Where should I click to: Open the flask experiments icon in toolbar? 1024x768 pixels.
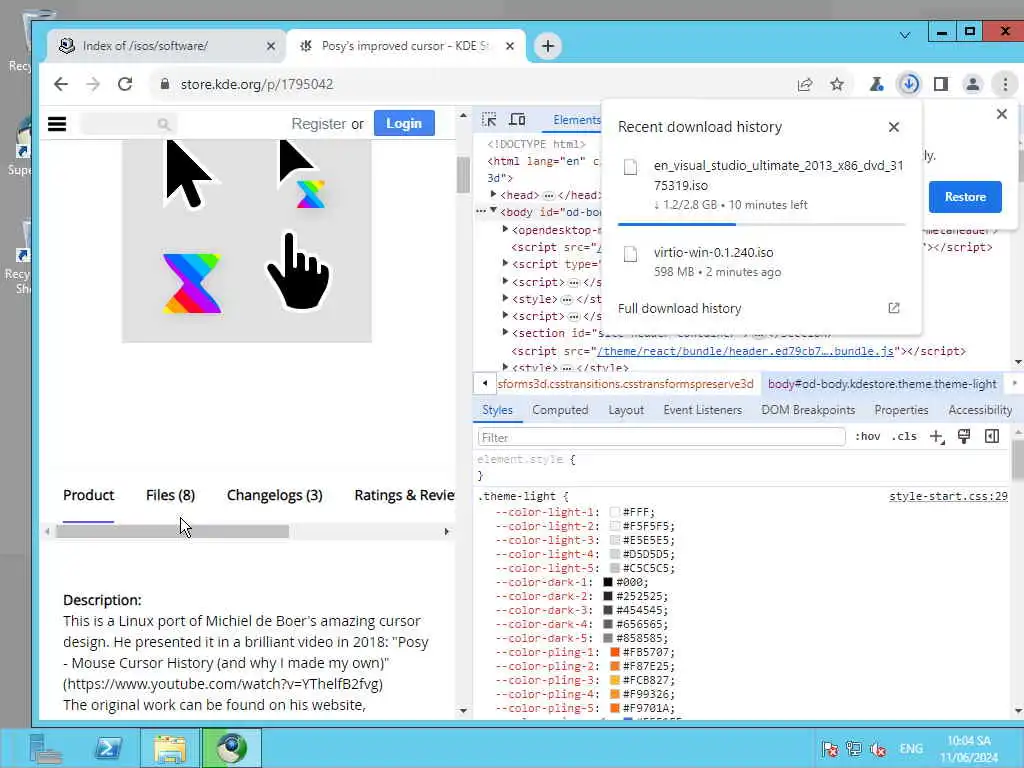click(876, 84)
